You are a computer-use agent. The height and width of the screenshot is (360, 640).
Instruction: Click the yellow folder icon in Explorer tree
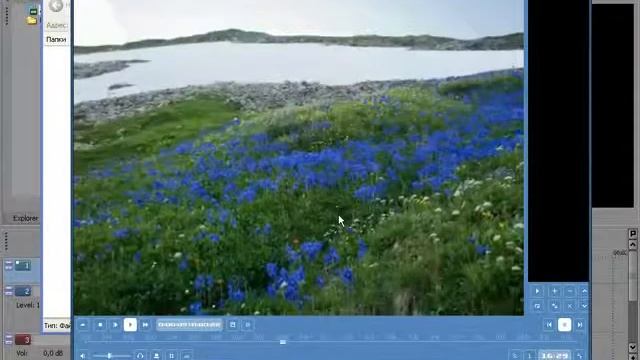point(32,20)
